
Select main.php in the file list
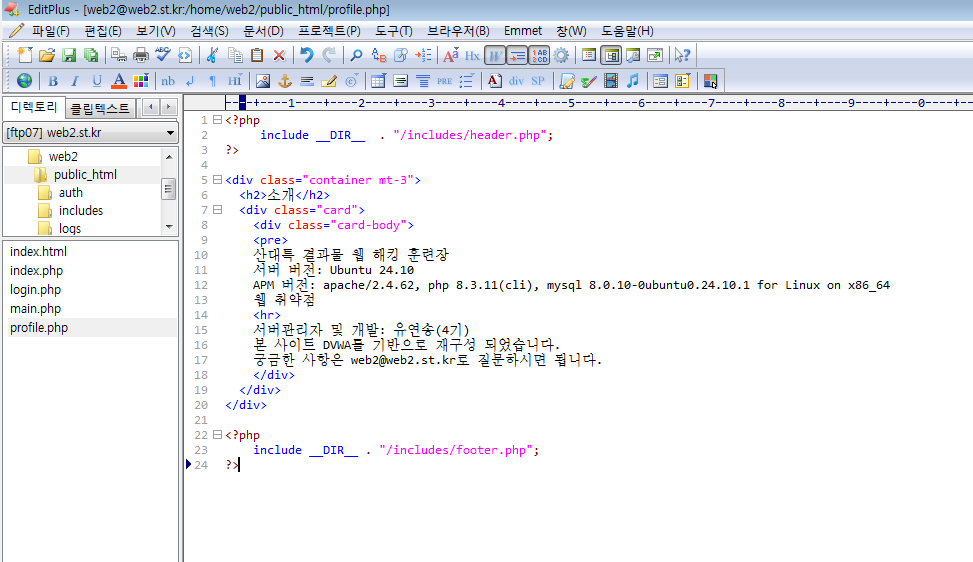[x=35, y=309]
